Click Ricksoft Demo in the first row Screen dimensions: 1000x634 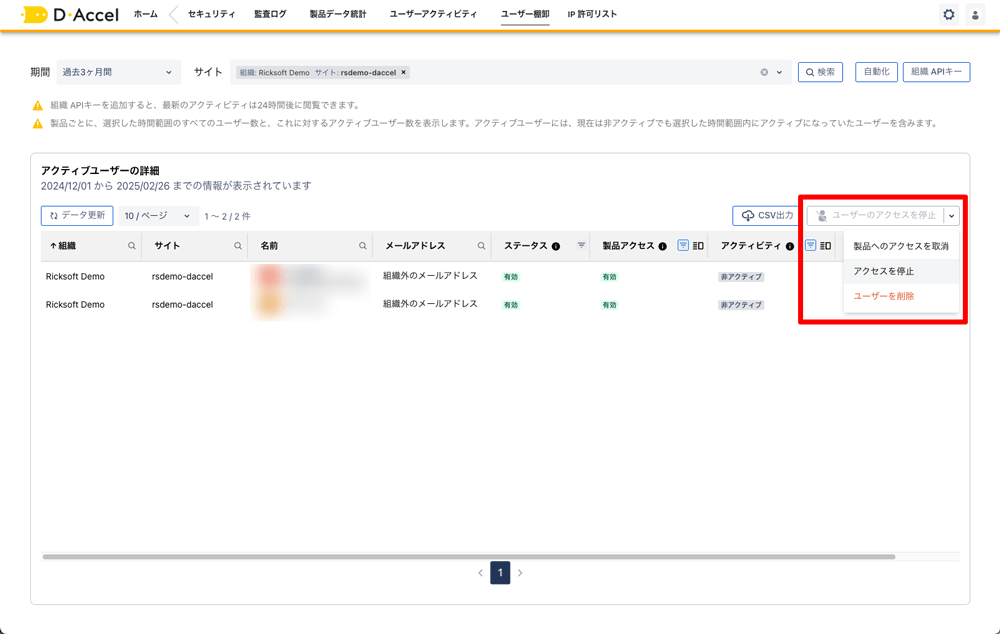(75, 276)
